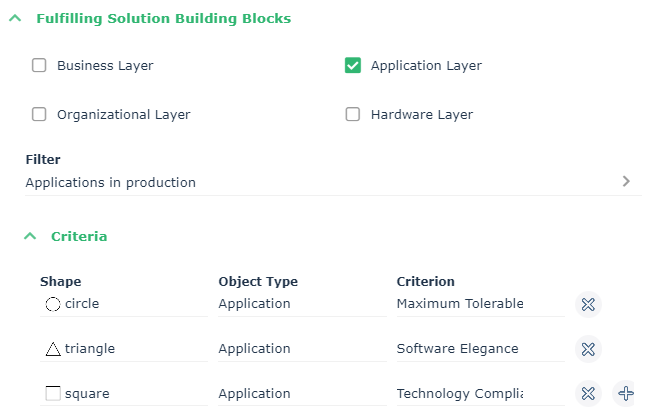Collapse Fulfilling Solution Building Blocks section

point(14,18)
